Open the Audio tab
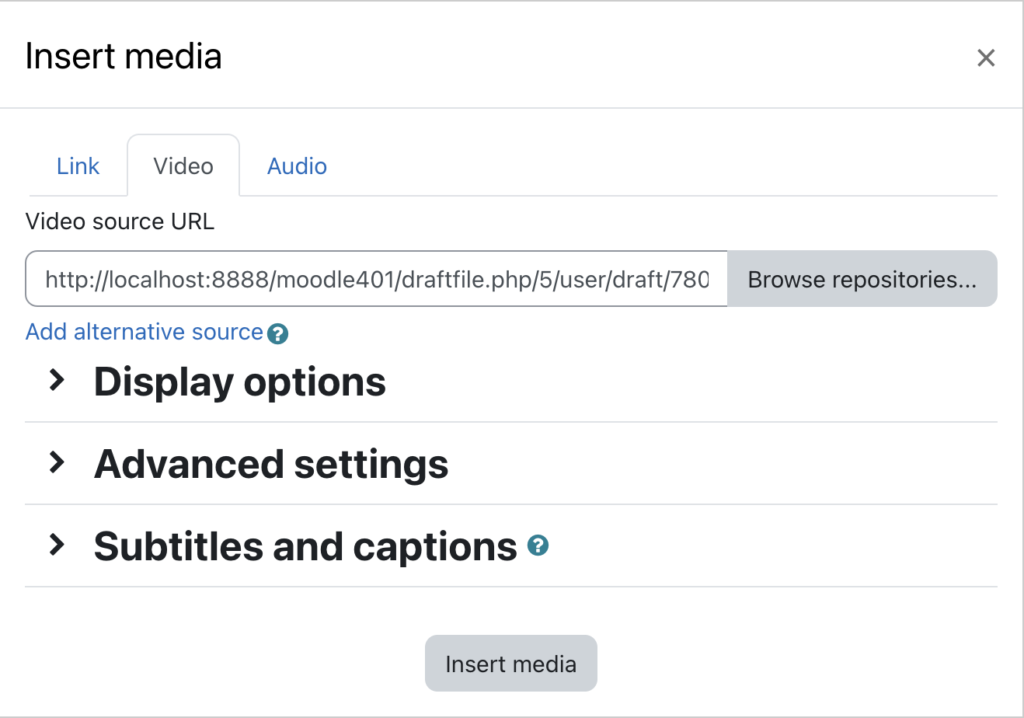This screenshot has width=1024, height=718. point(297,166)
